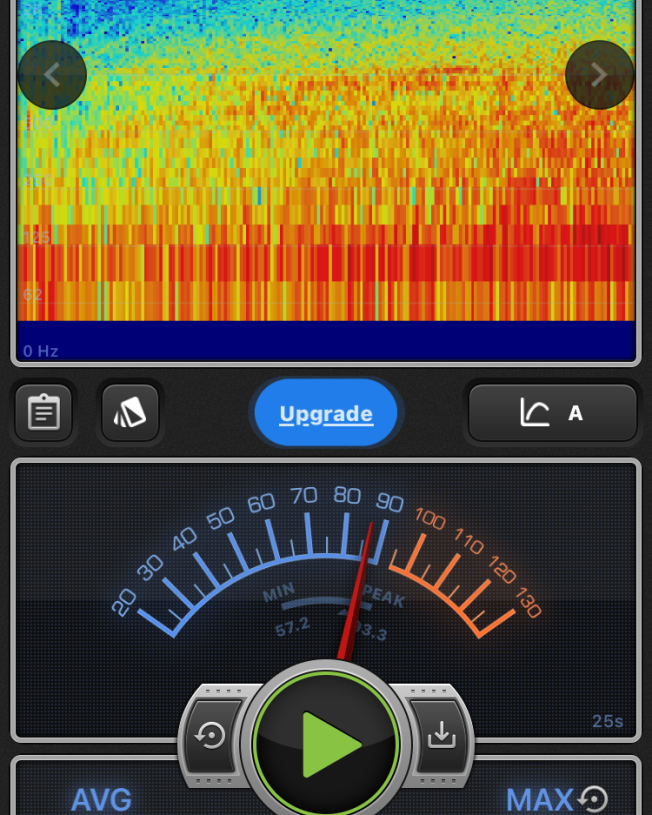Click the Upgrade button

(326, 413)
